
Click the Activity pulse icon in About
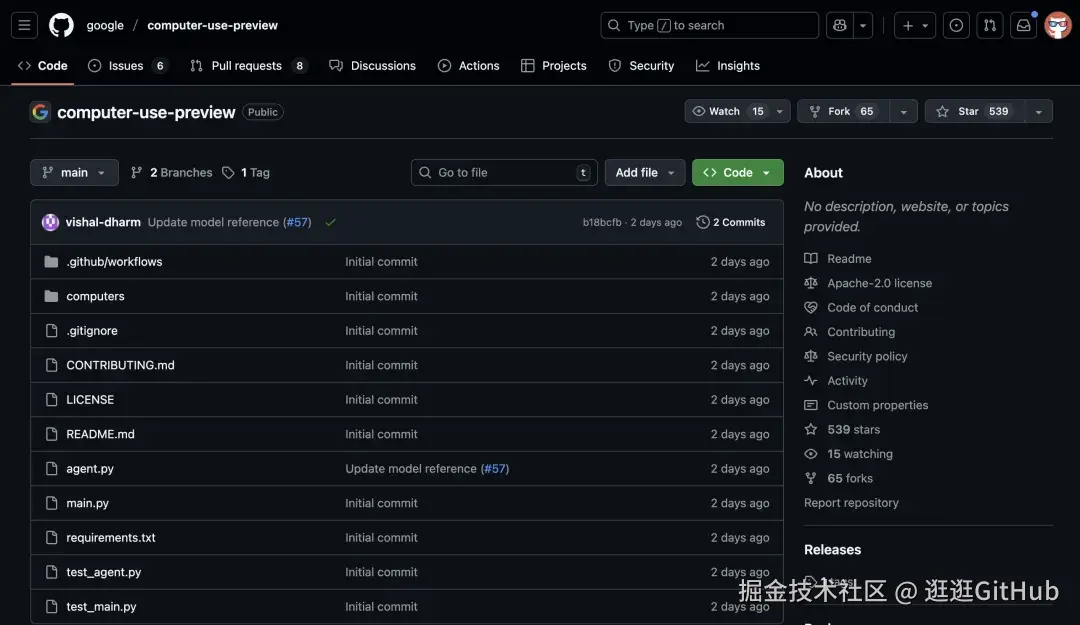(x=811, y=380)
